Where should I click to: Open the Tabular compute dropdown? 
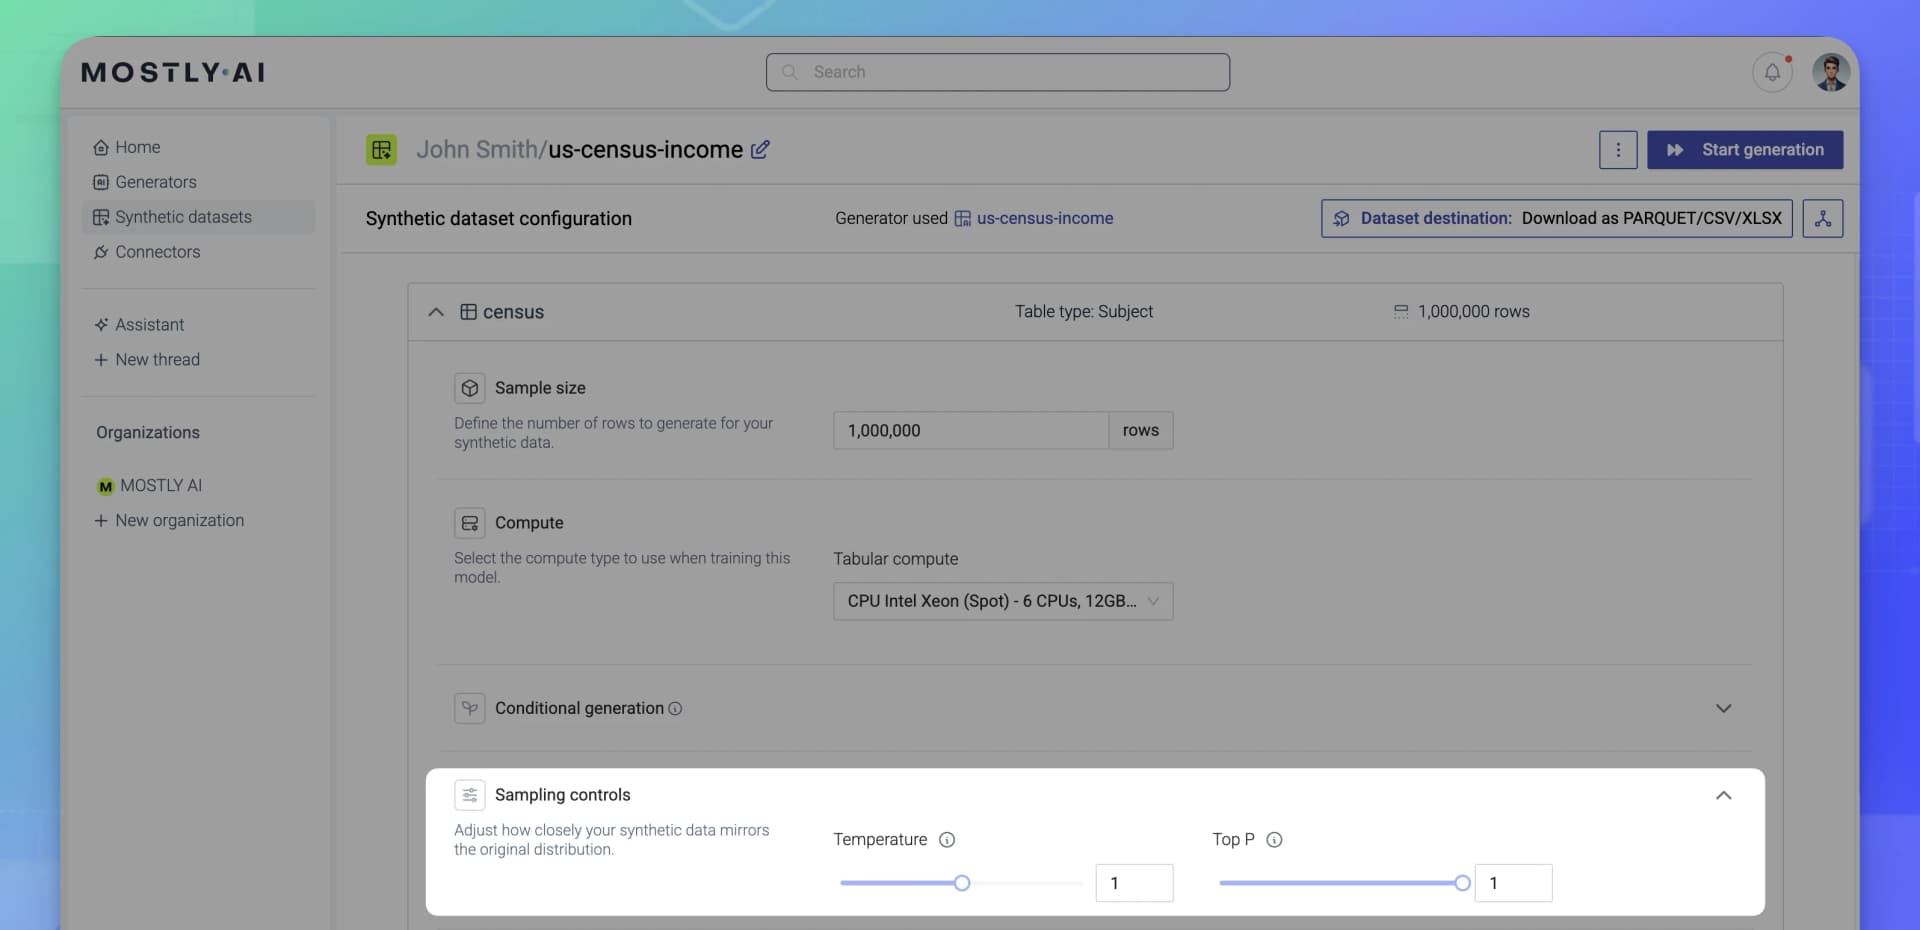pyautogui.click(x=1002, y=601)
